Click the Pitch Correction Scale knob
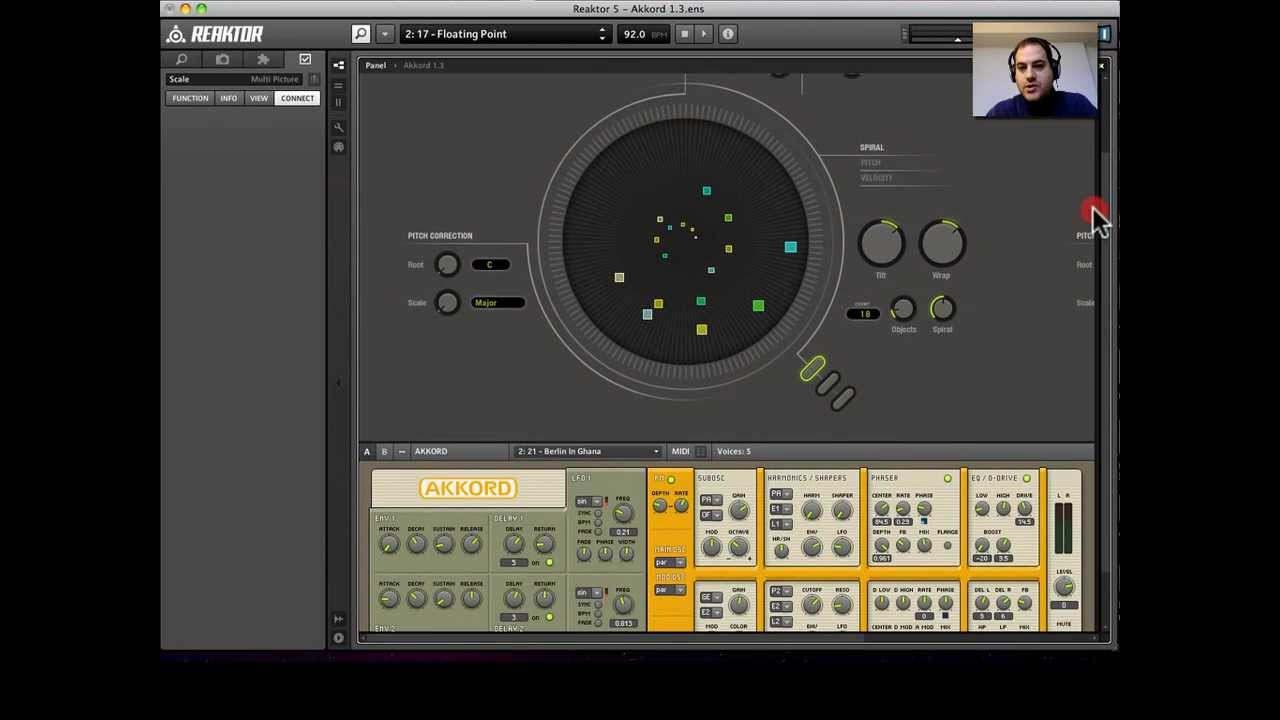This screenshot has width=1280, height=720. pos(447,303)
